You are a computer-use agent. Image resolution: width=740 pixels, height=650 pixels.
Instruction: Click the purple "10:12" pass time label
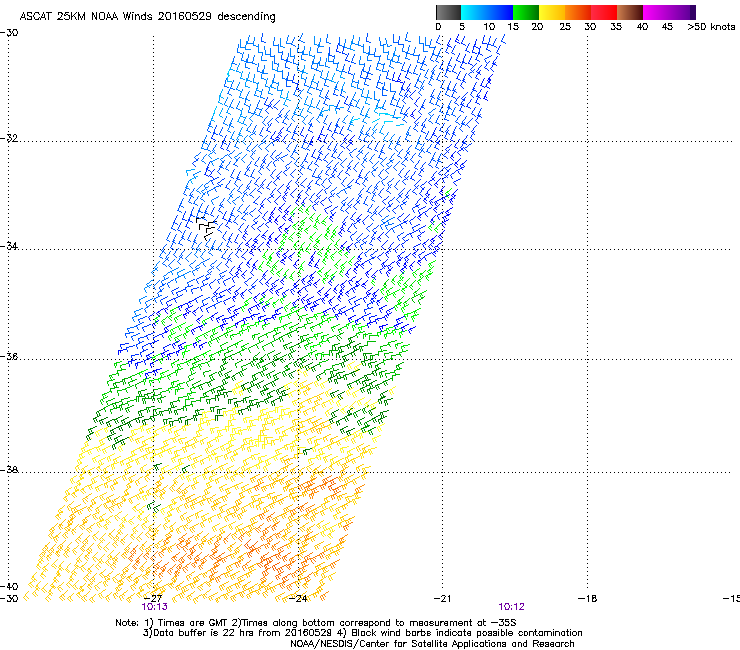click(x=512, y=607)
